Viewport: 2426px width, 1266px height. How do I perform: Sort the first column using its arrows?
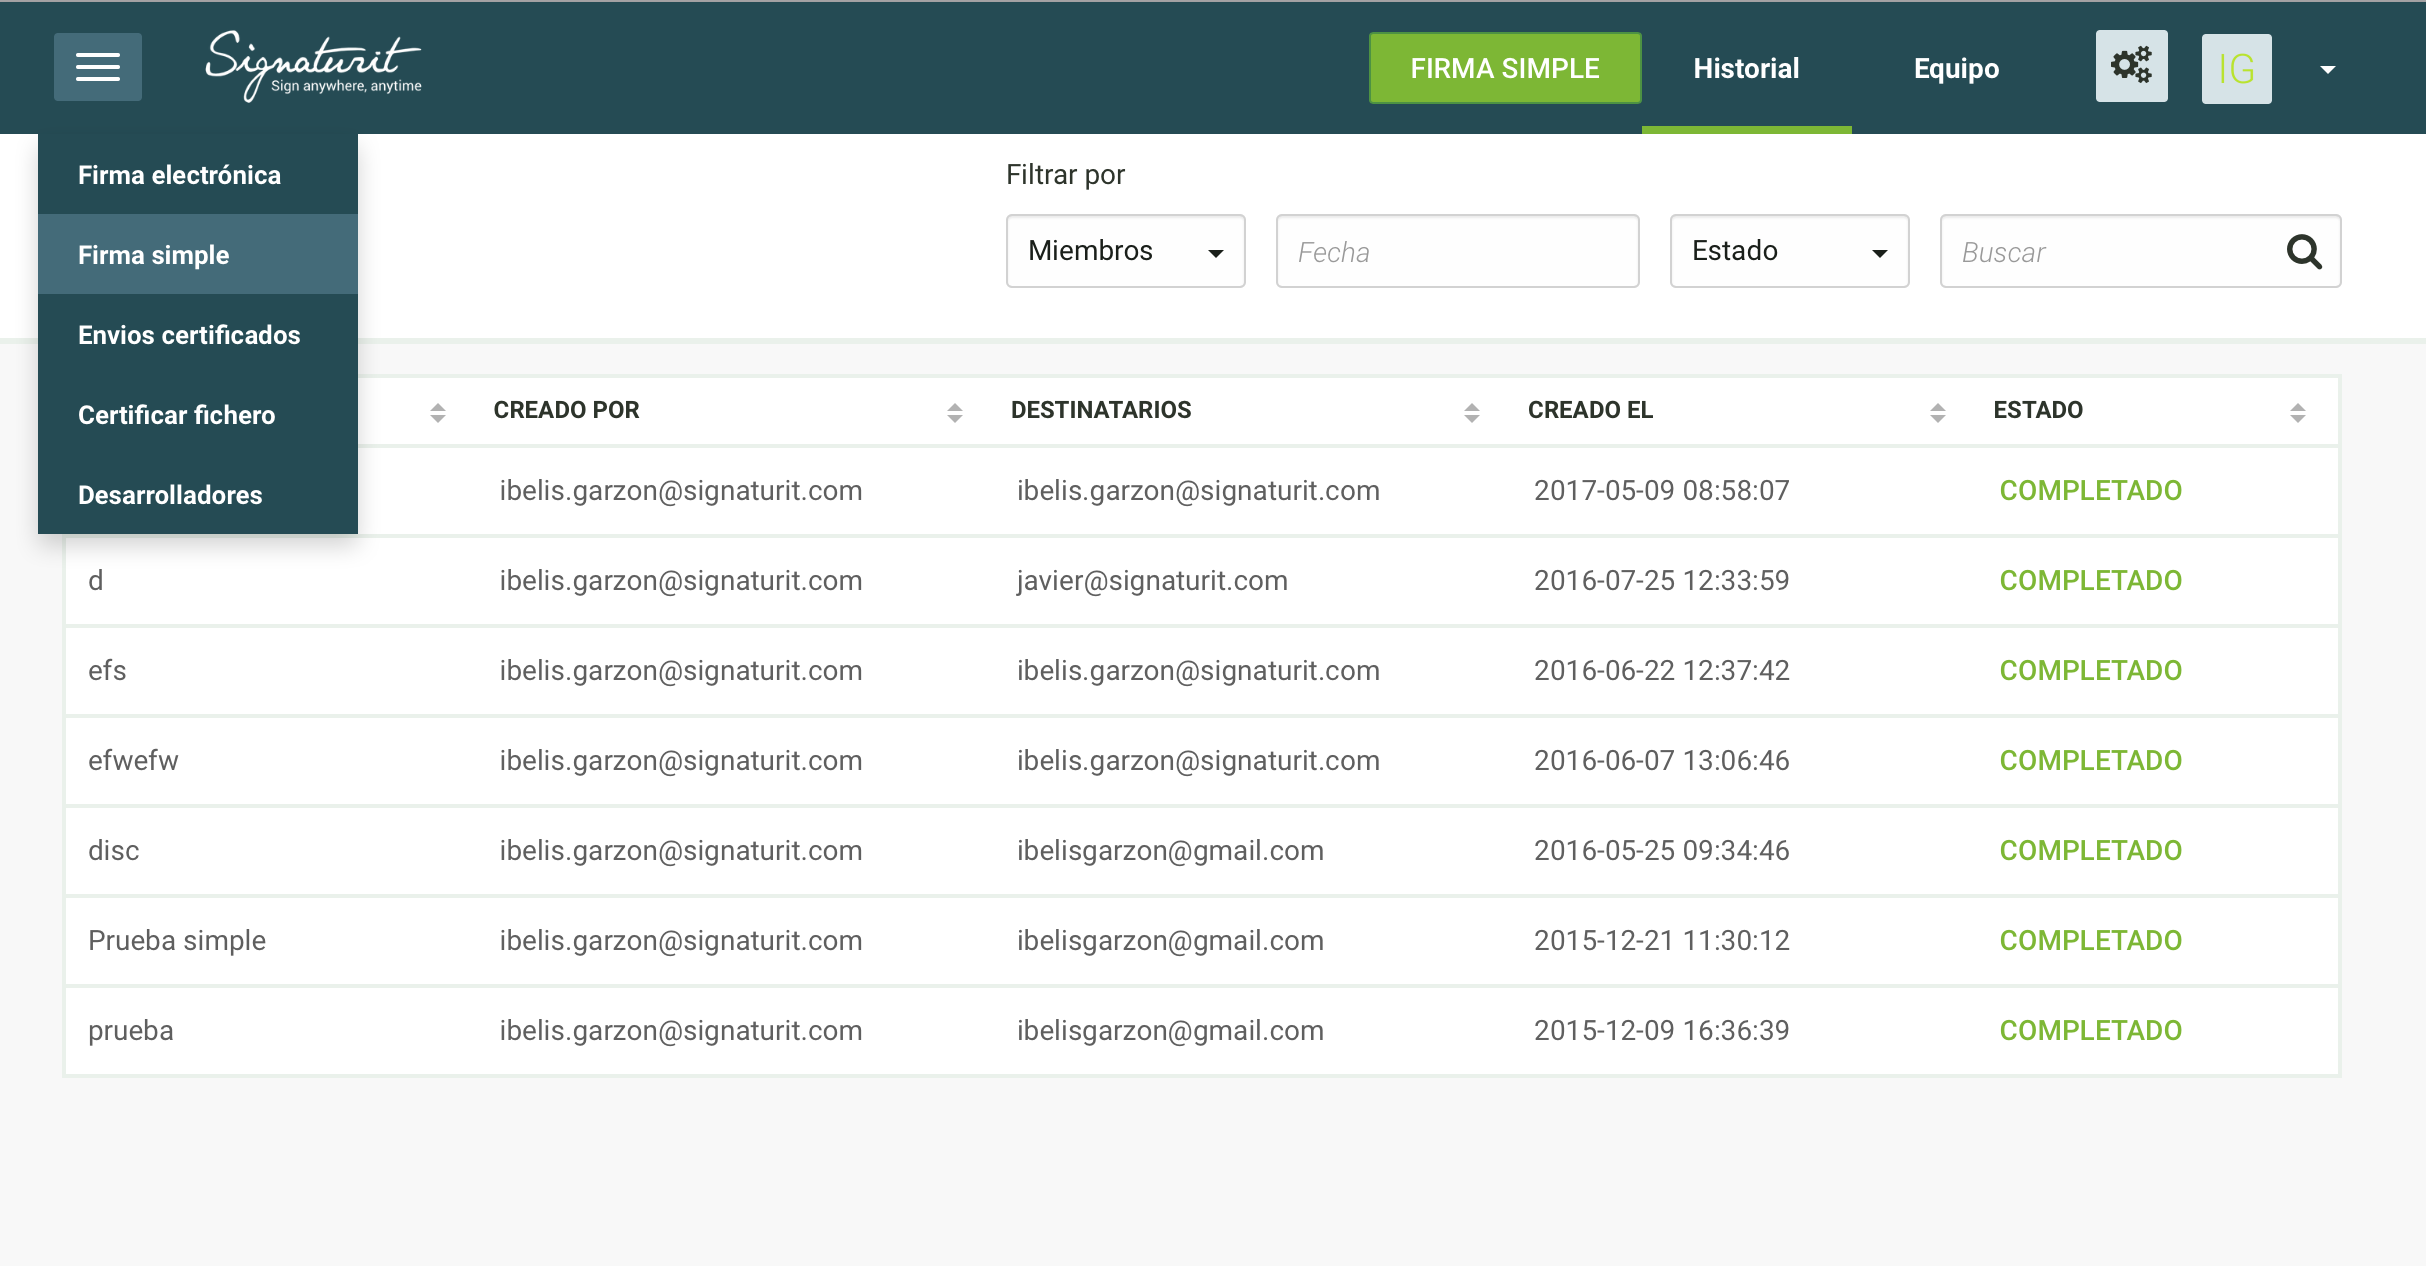click(x=438, y=412)
